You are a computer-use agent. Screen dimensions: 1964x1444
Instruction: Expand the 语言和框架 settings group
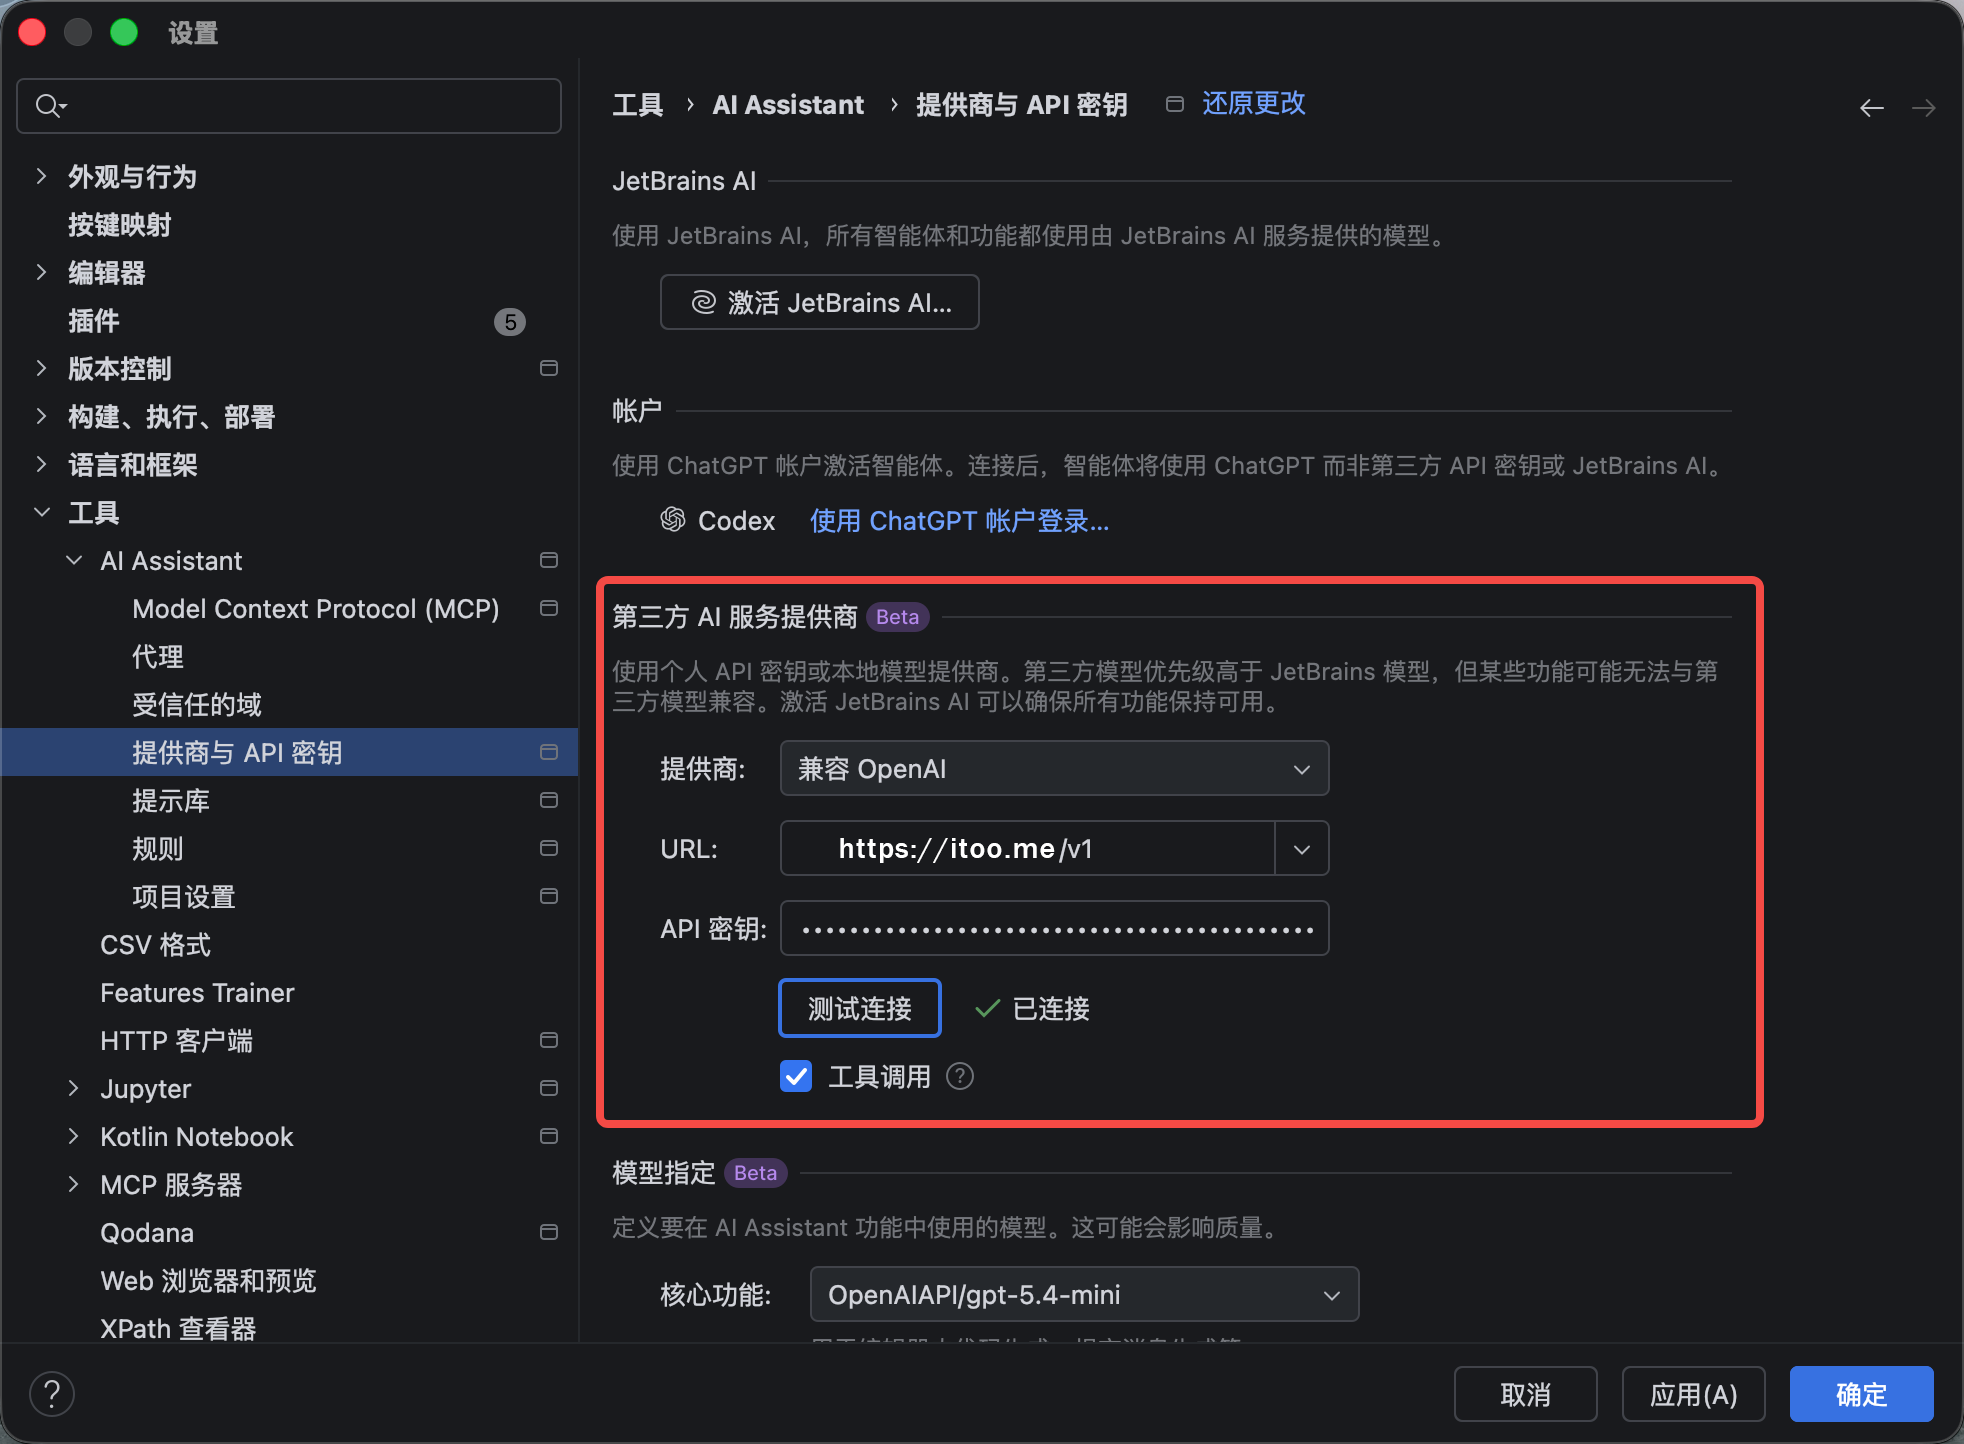pyautogui.click(x=41, y=464)
